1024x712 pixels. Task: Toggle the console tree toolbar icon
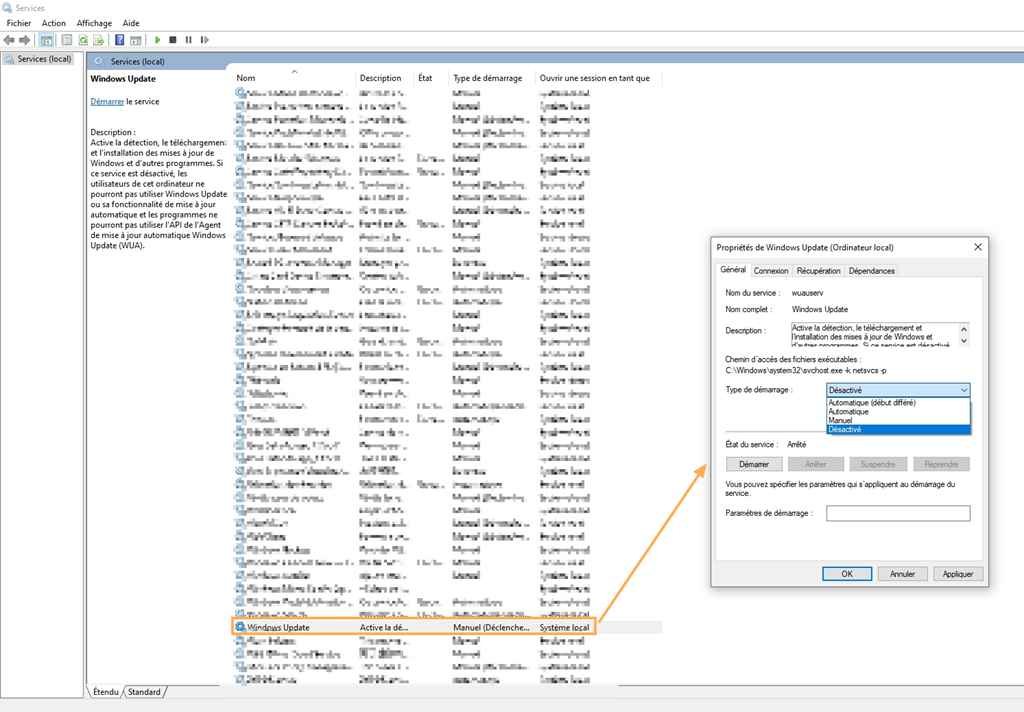pos(46,40)
